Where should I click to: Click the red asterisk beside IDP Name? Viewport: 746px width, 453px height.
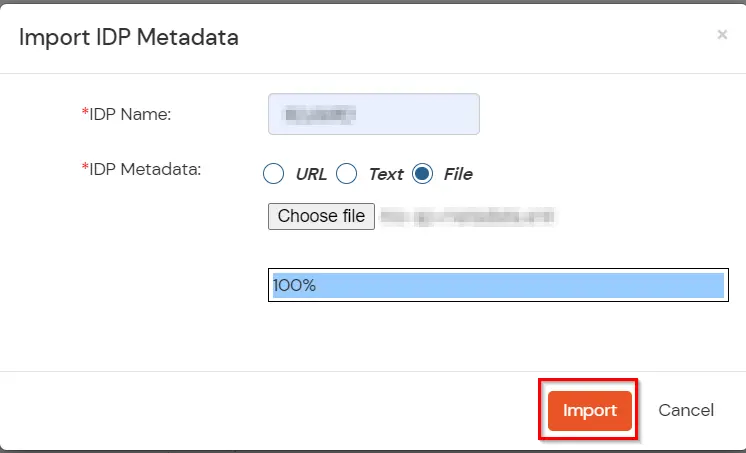(x=85, y=113)
